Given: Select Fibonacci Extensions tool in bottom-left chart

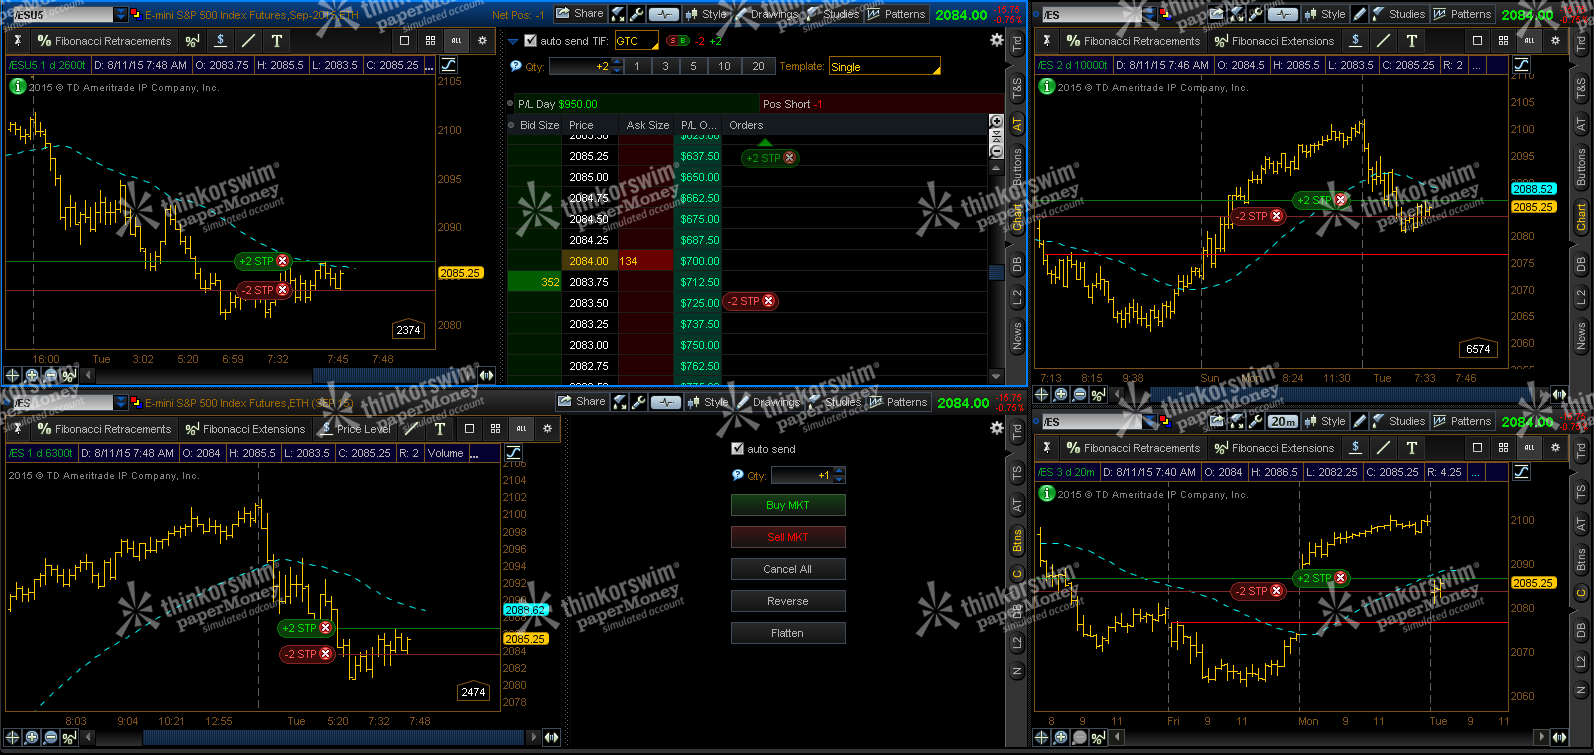Looking at the screenshot, I should point(246,429).
